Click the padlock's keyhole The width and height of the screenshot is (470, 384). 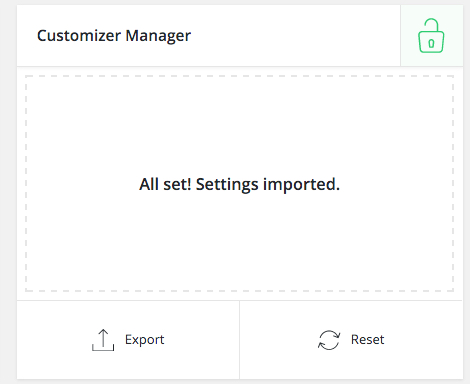point(431,43)
